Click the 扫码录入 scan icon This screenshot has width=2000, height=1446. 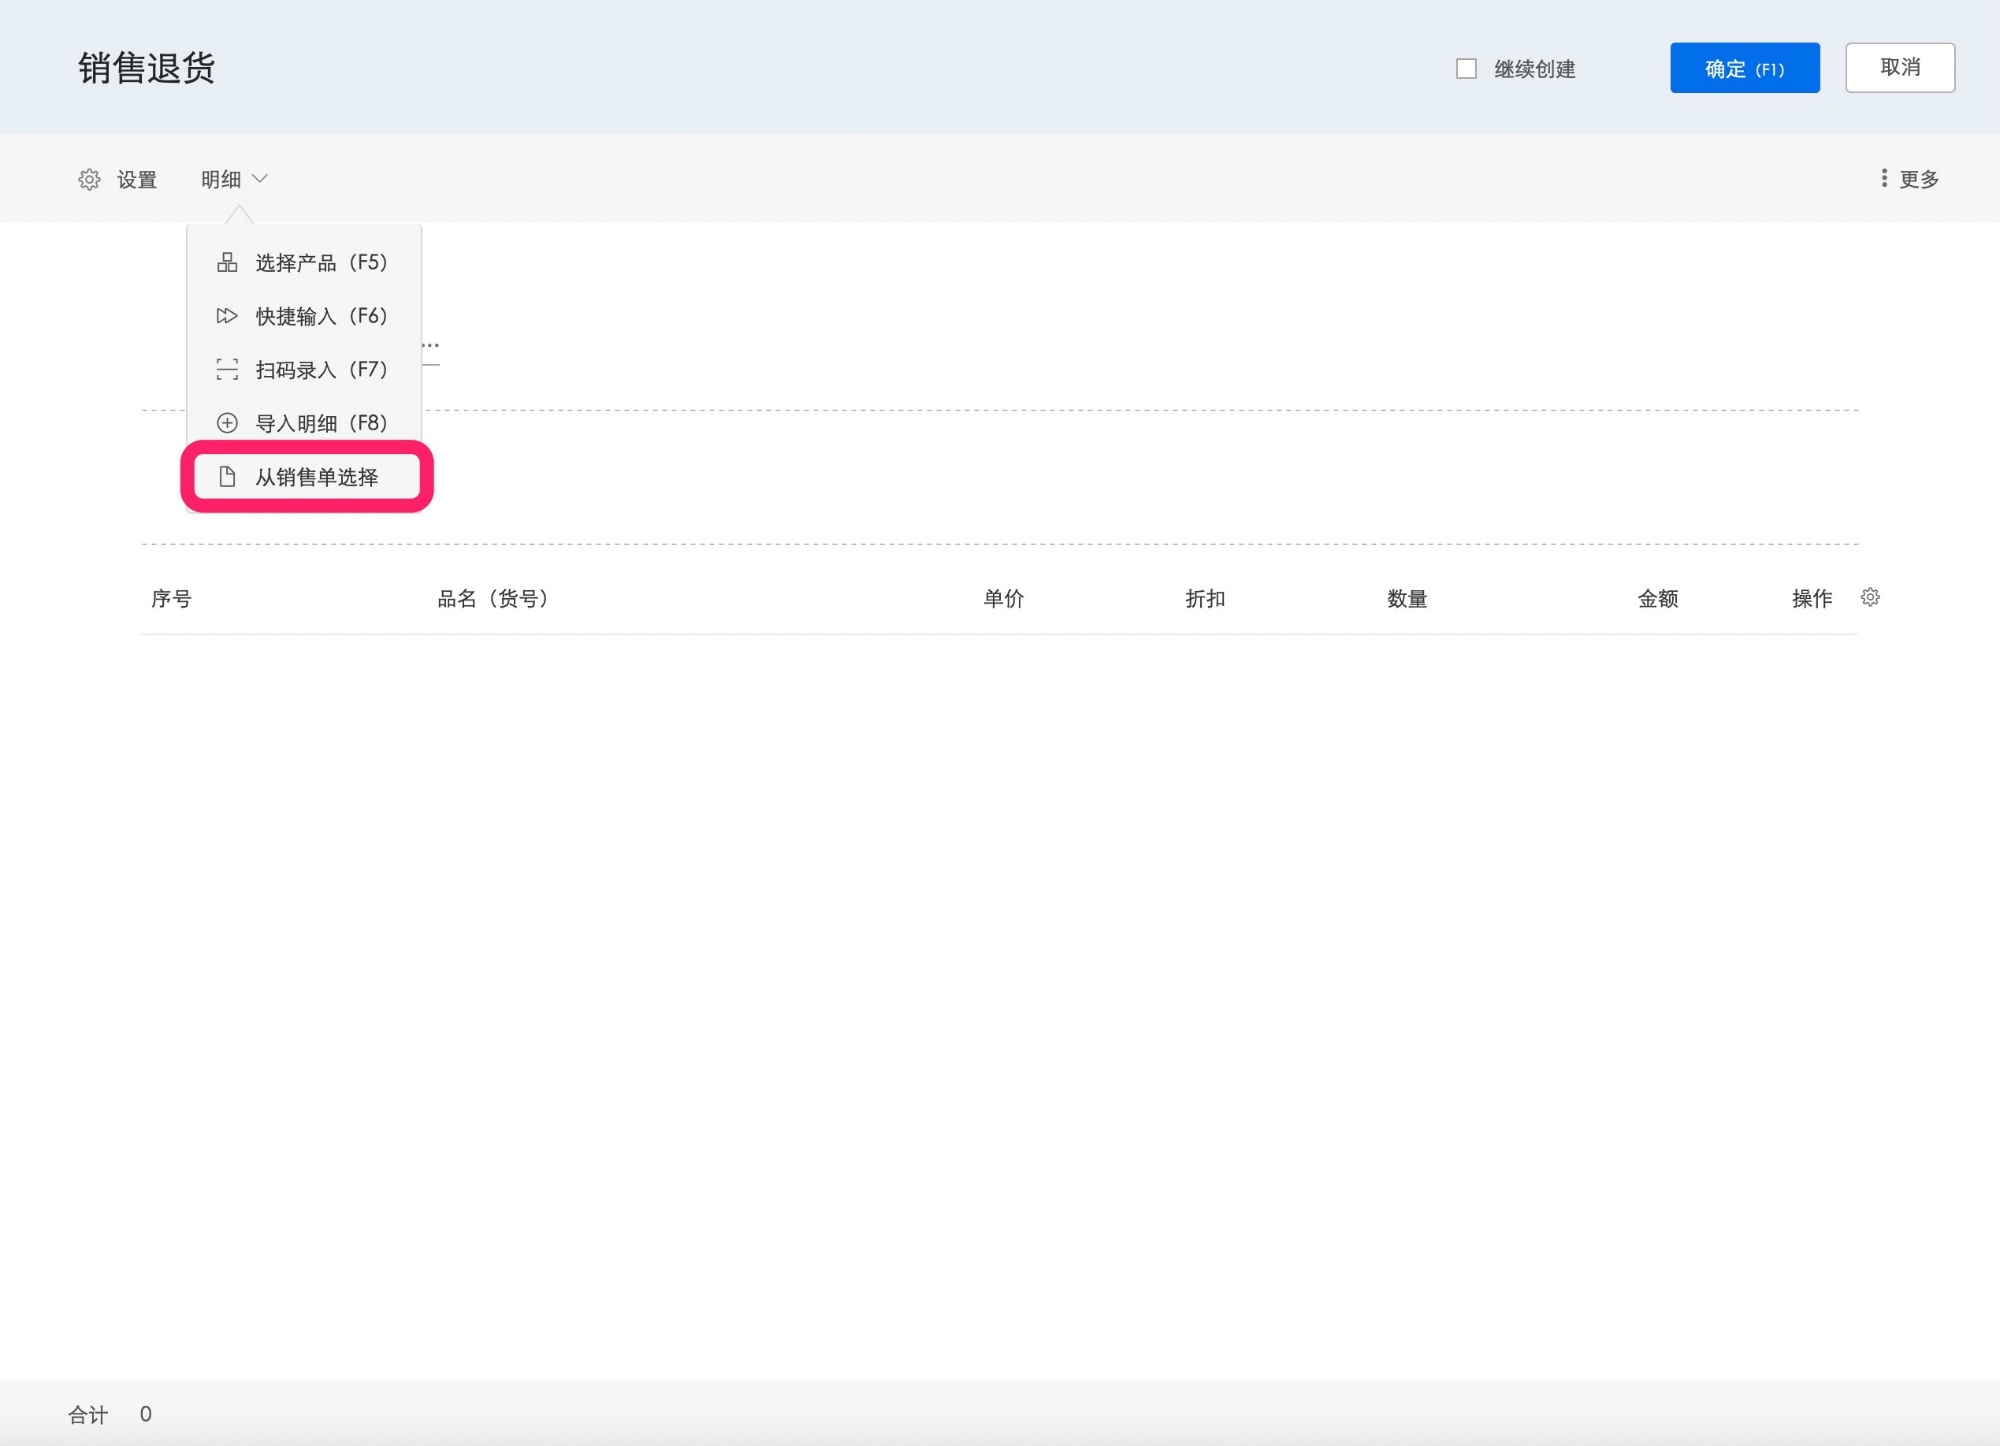227,369
